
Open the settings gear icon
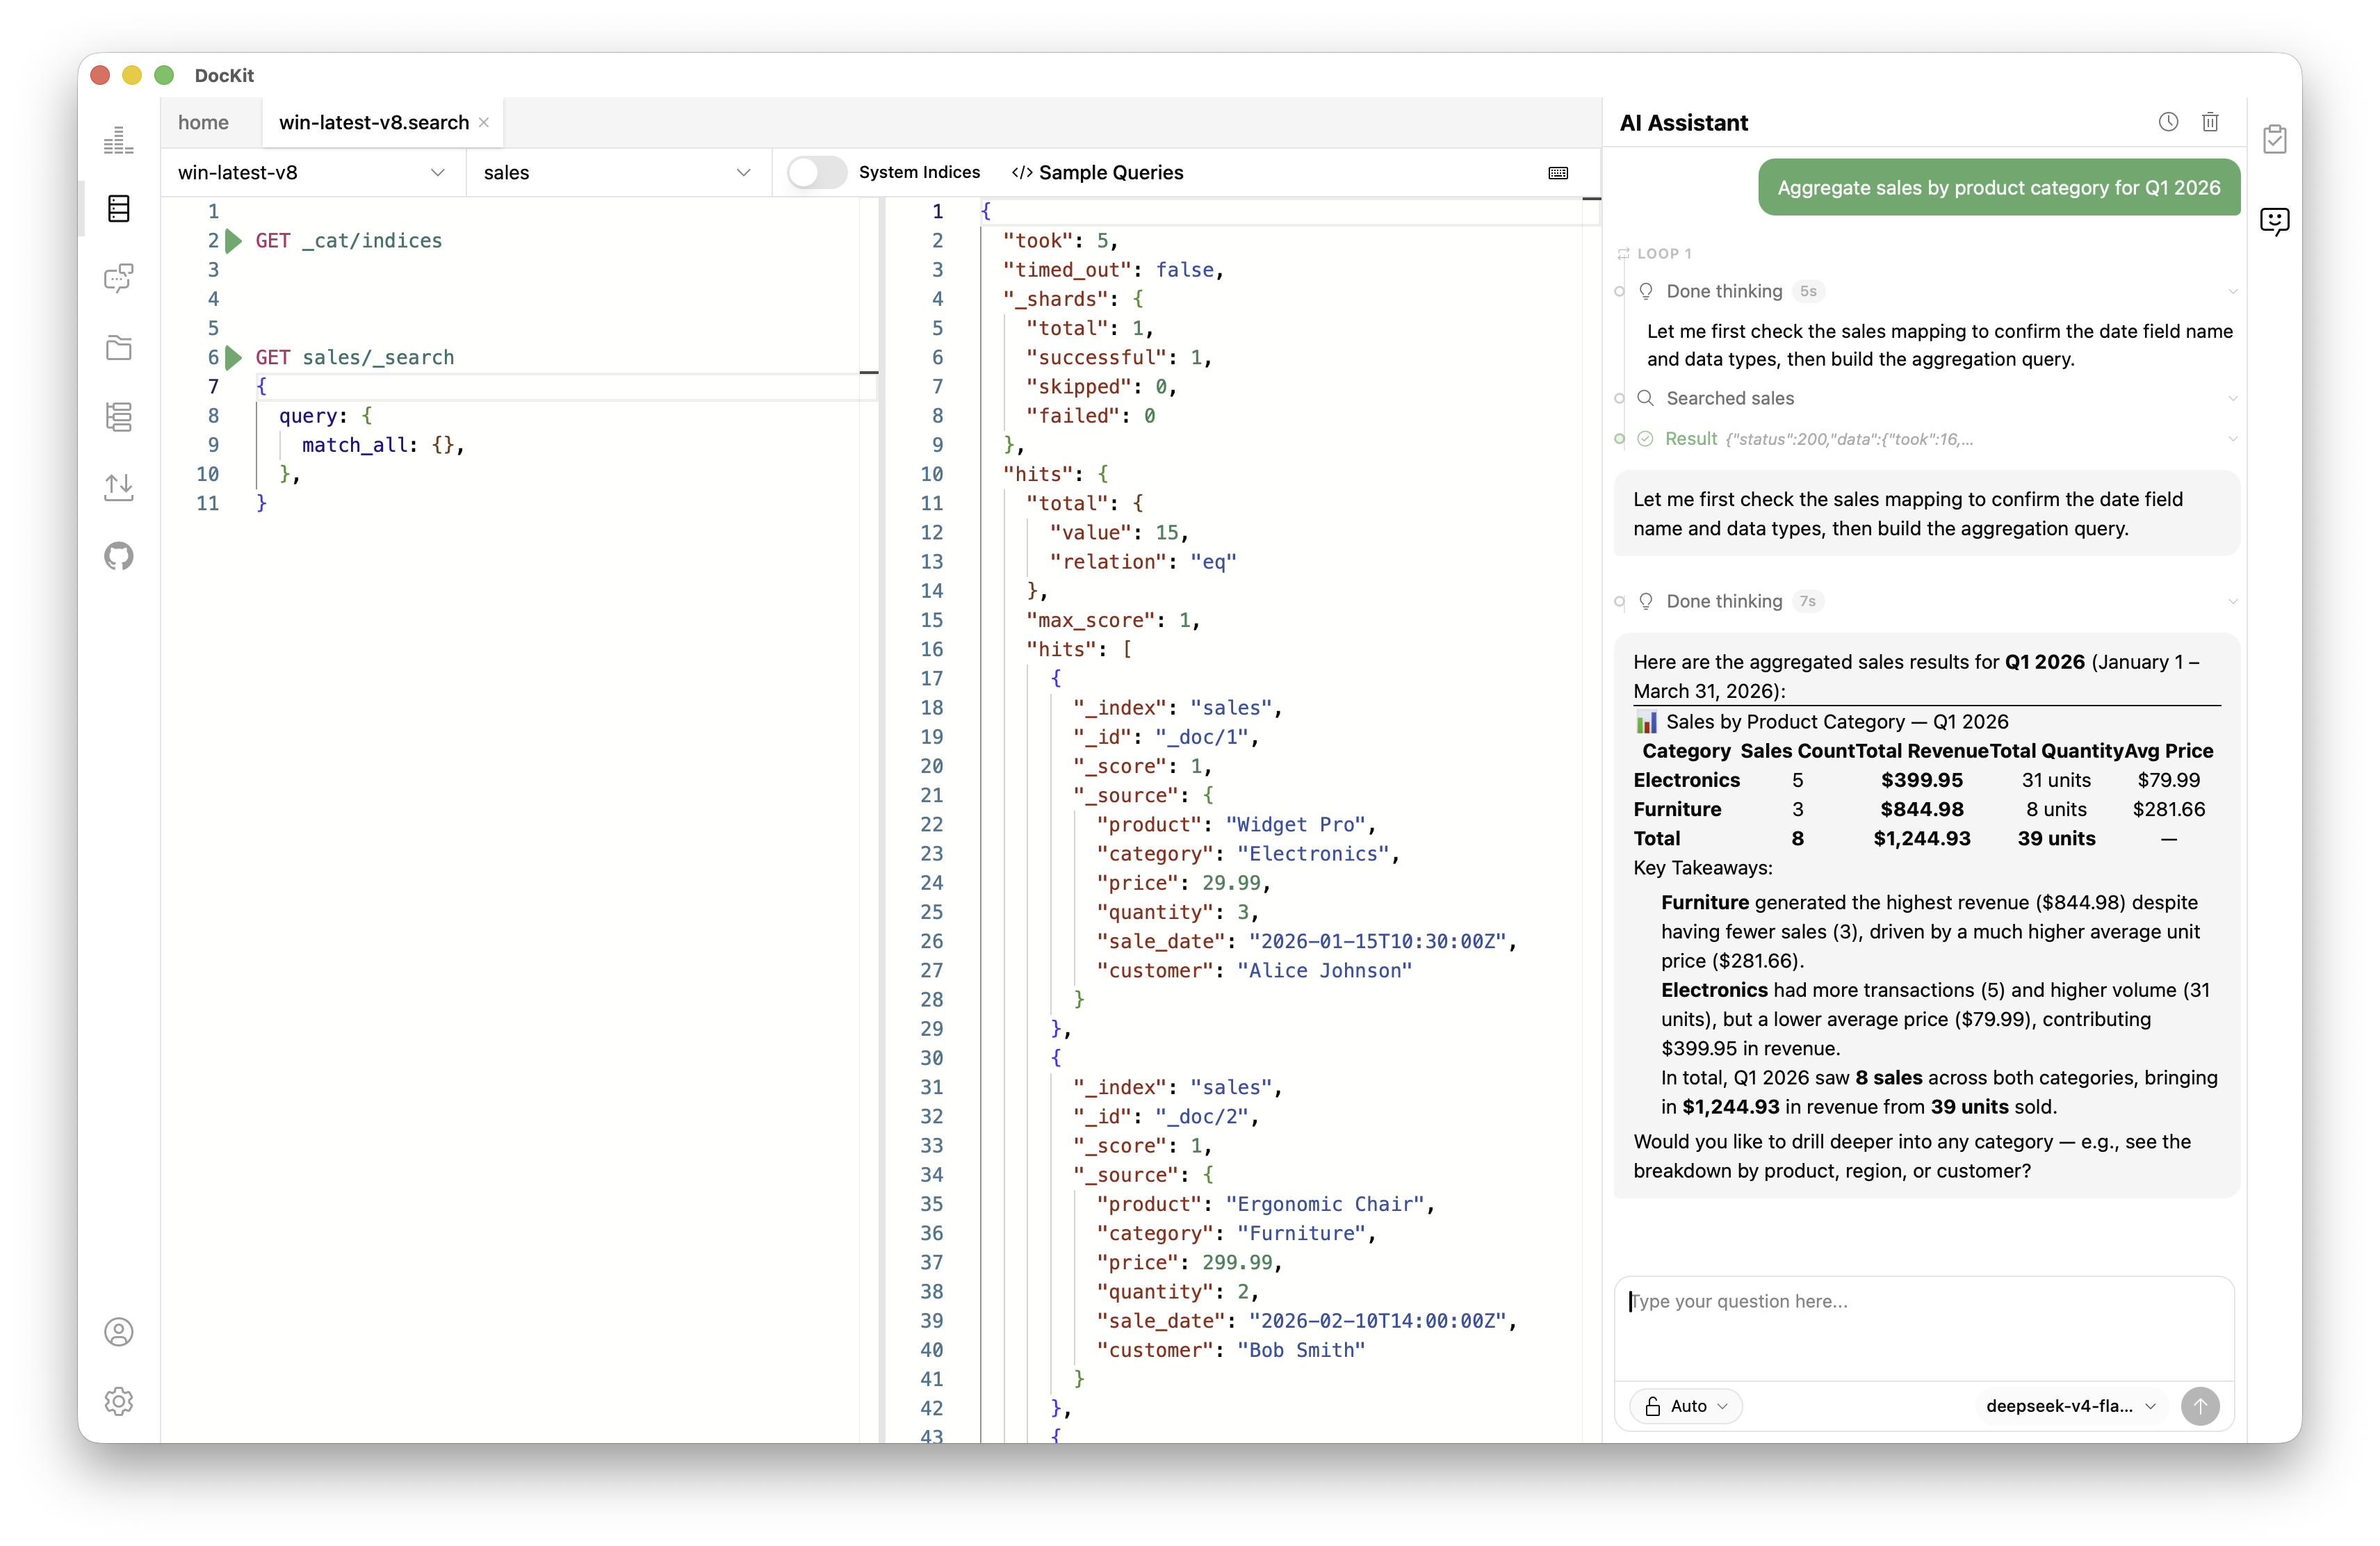(x=118, y=1402)
